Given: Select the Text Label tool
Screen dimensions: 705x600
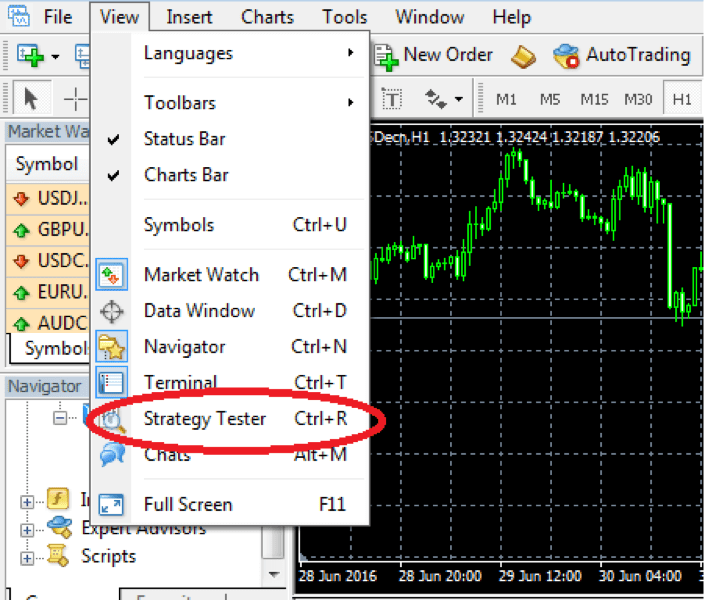Looking at the screenshot, I should pos(392,99).
